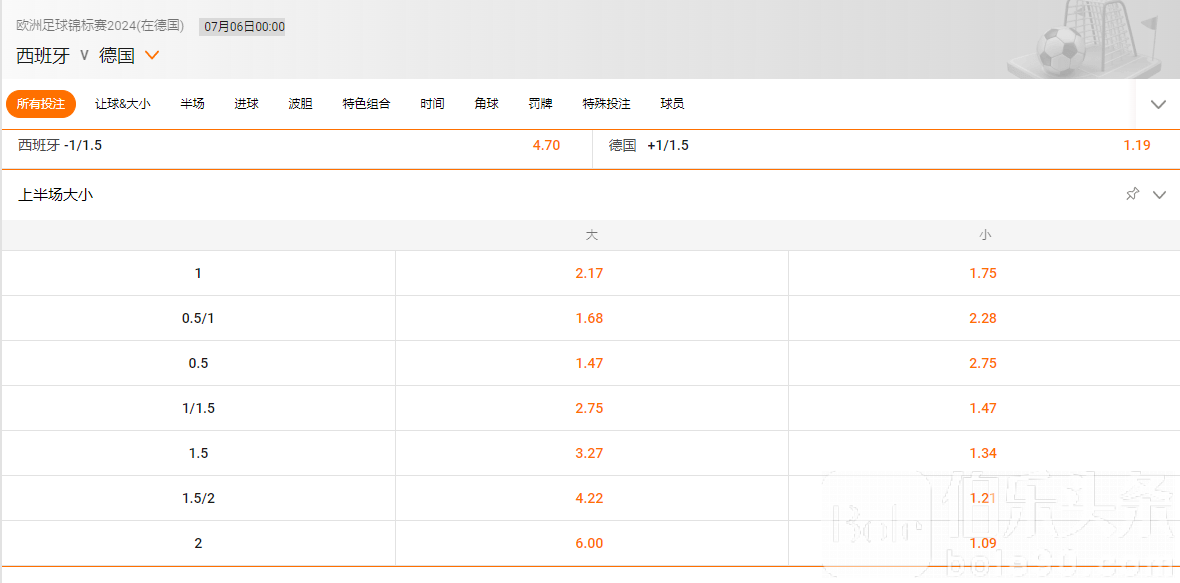Pick over odds 2.17 for line 1

pos(592,273)
